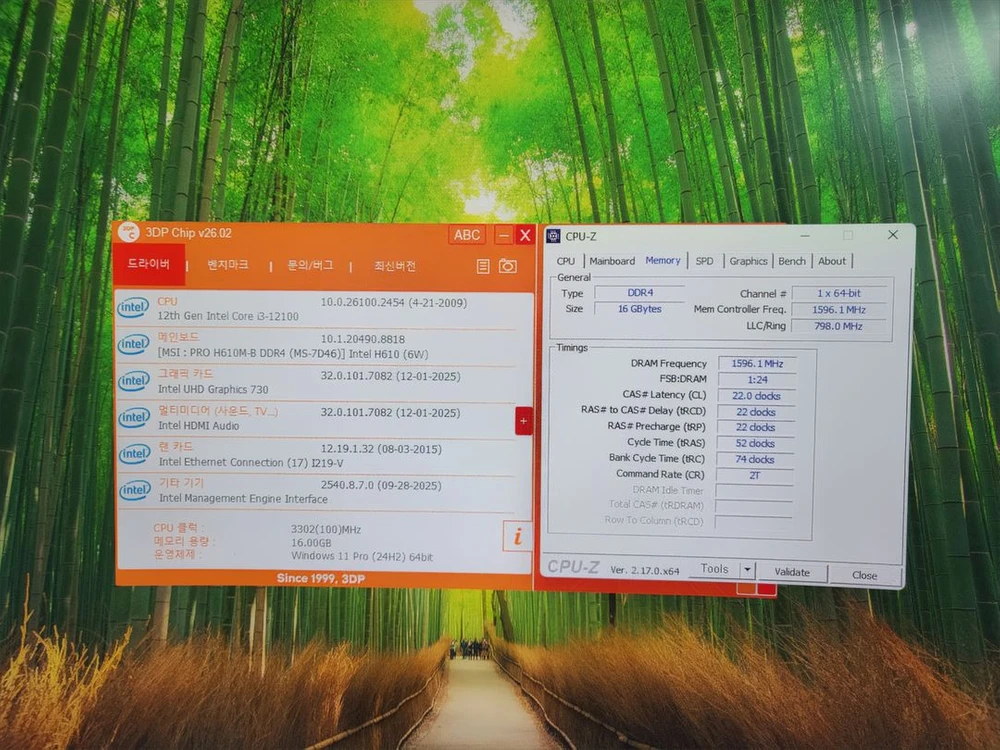Click the orange info 'i' icon
This screenshot has width=1000, height=750.
(517, 537)
